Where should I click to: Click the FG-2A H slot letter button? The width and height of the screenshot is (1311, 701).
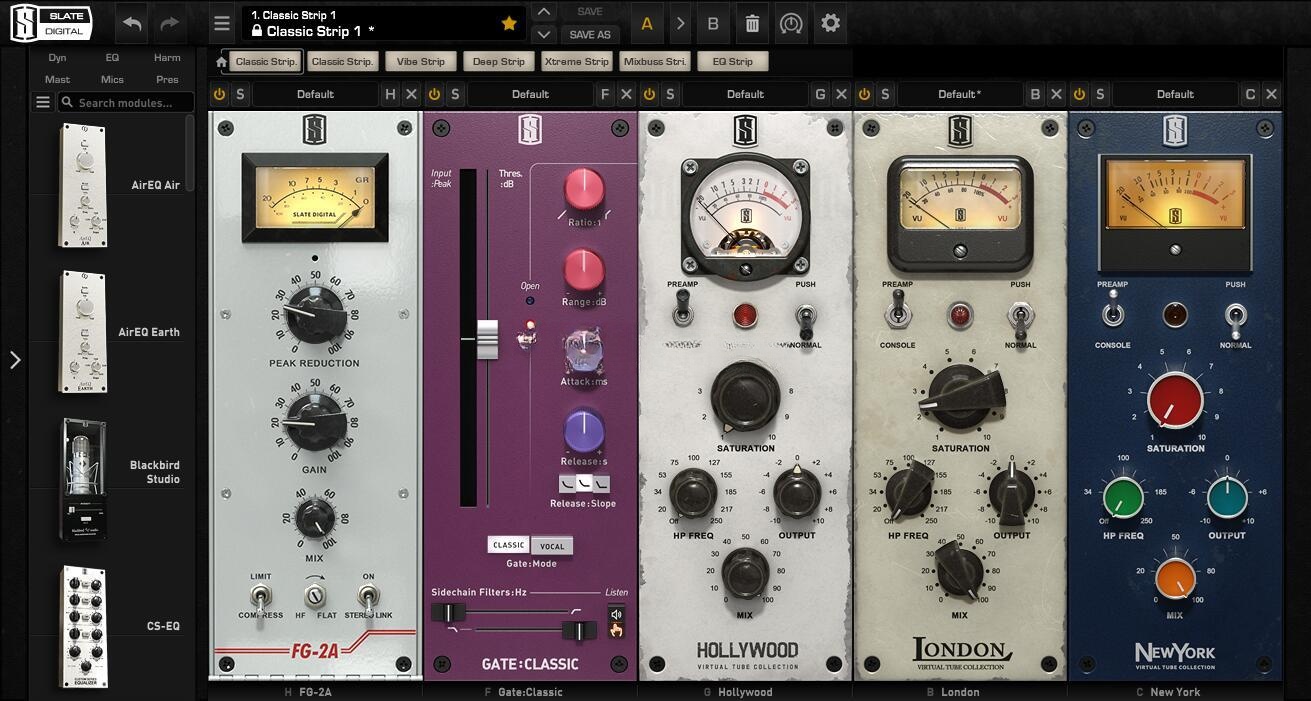(390, 94)
